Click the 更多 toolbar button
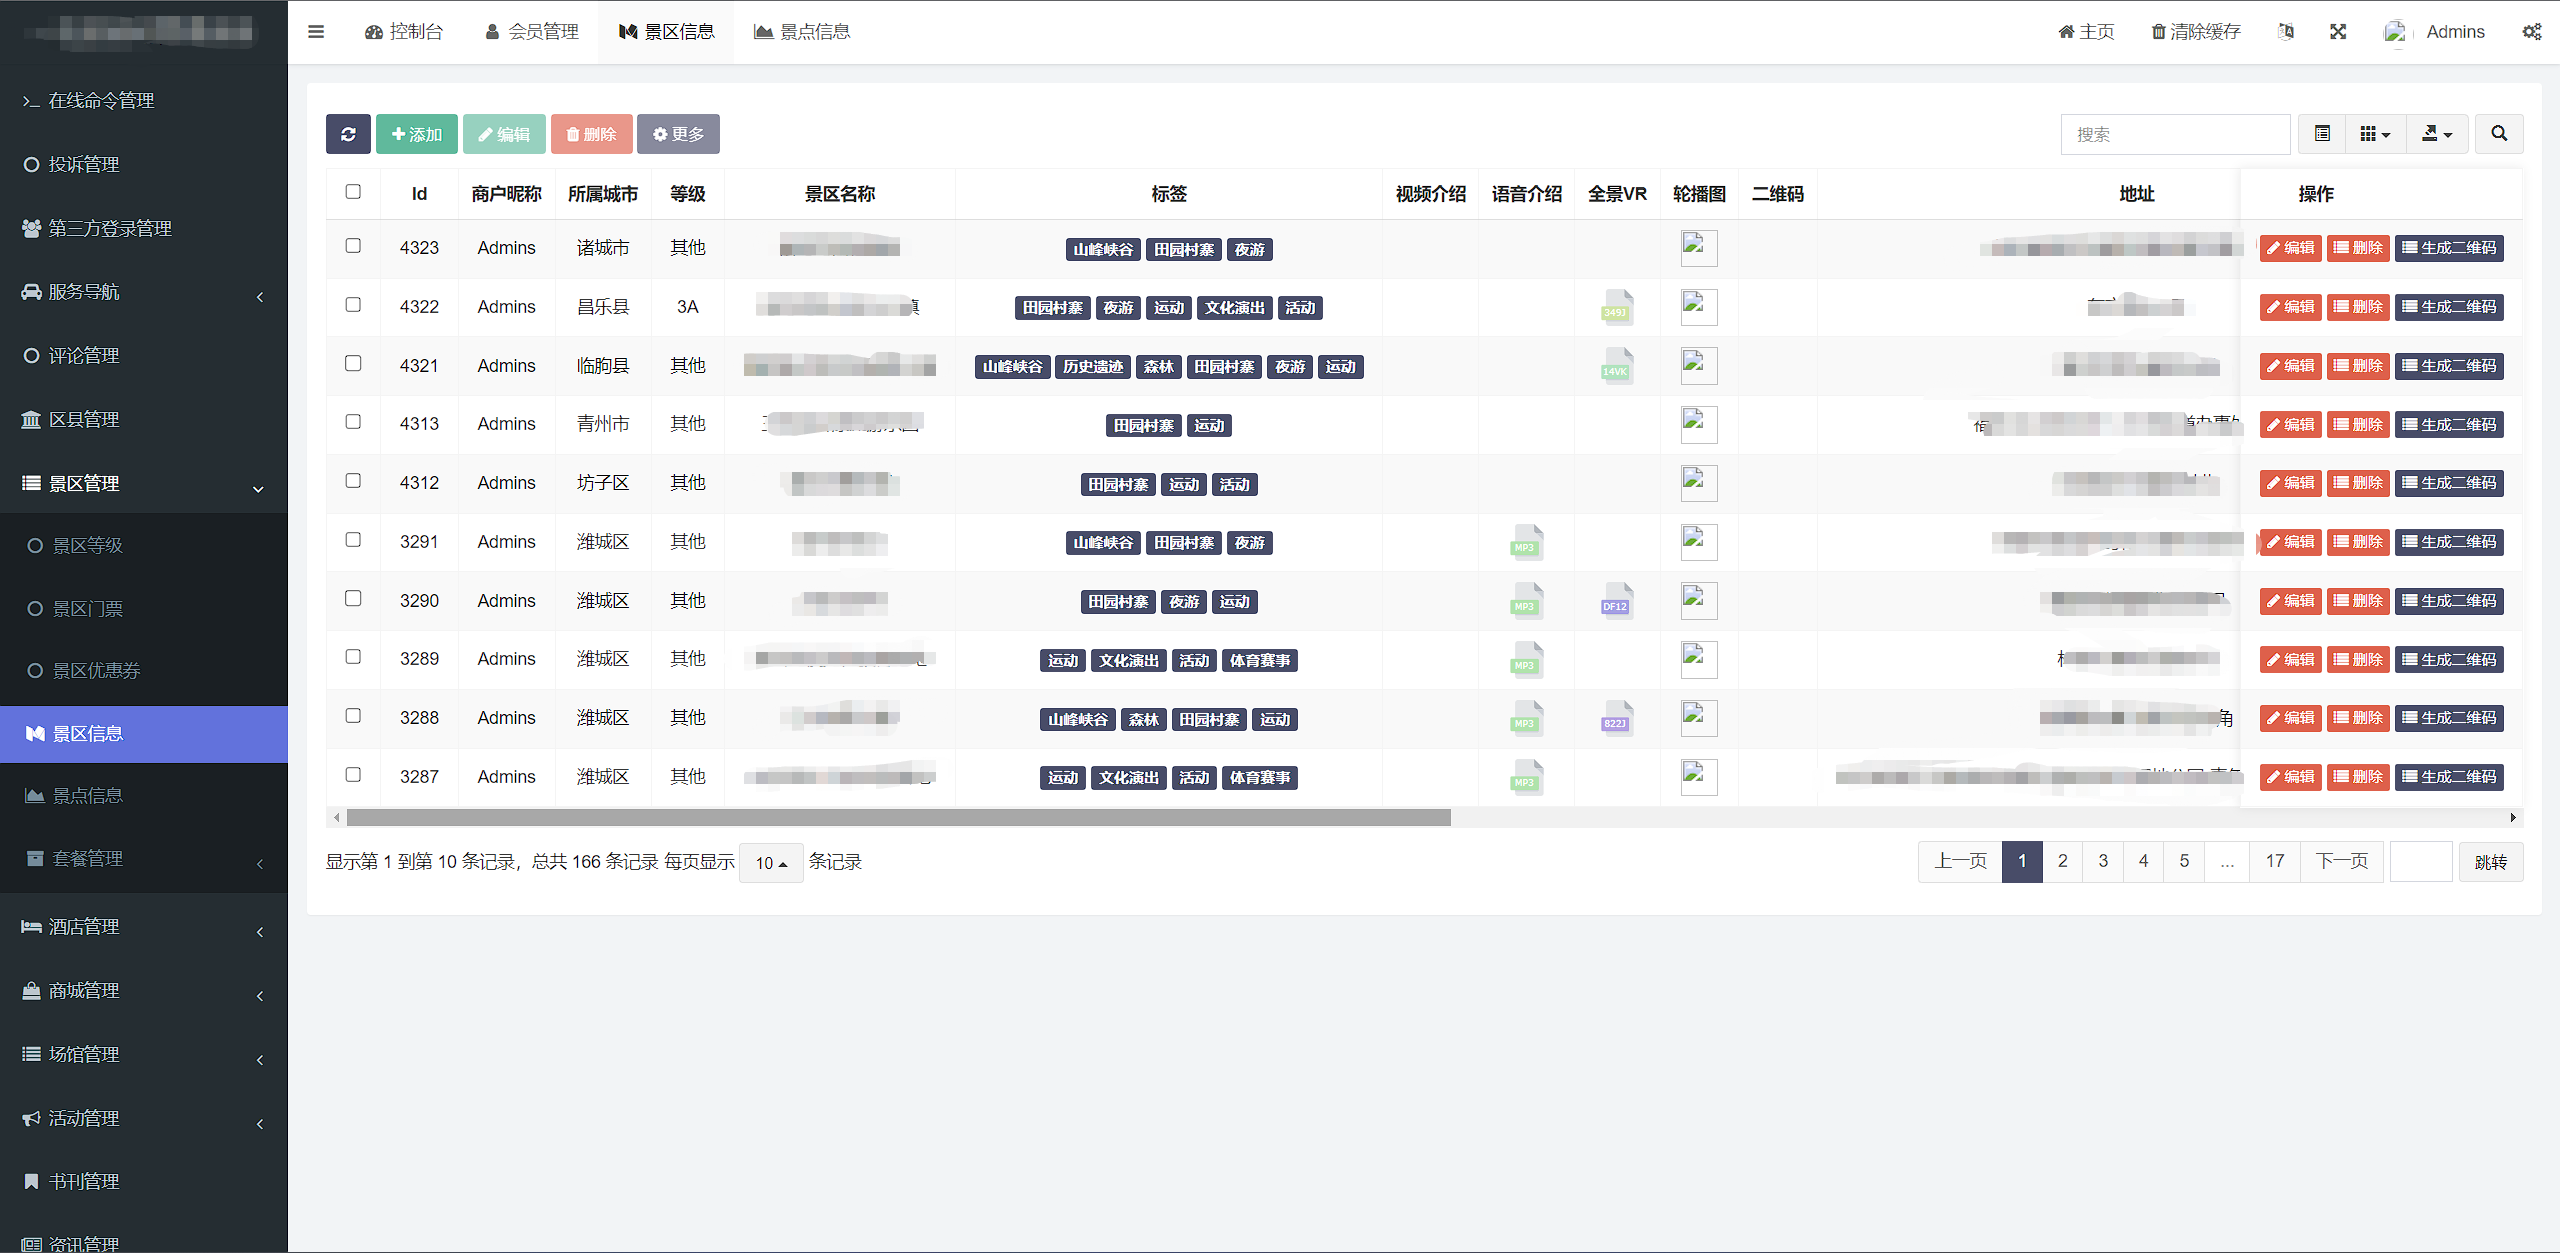Image resolution: width=2560 pixels, height=1253 pixels. [x=678, y=134]
